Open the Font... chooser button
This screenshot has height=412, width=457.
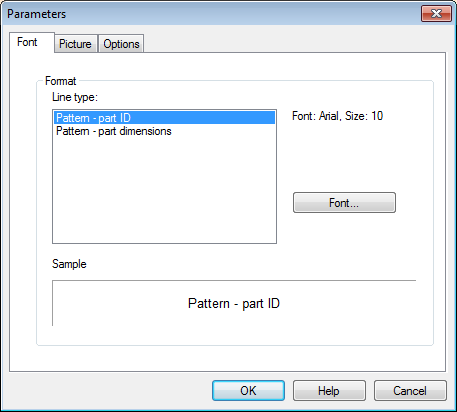pyautogui.click(x=344, y=202)
